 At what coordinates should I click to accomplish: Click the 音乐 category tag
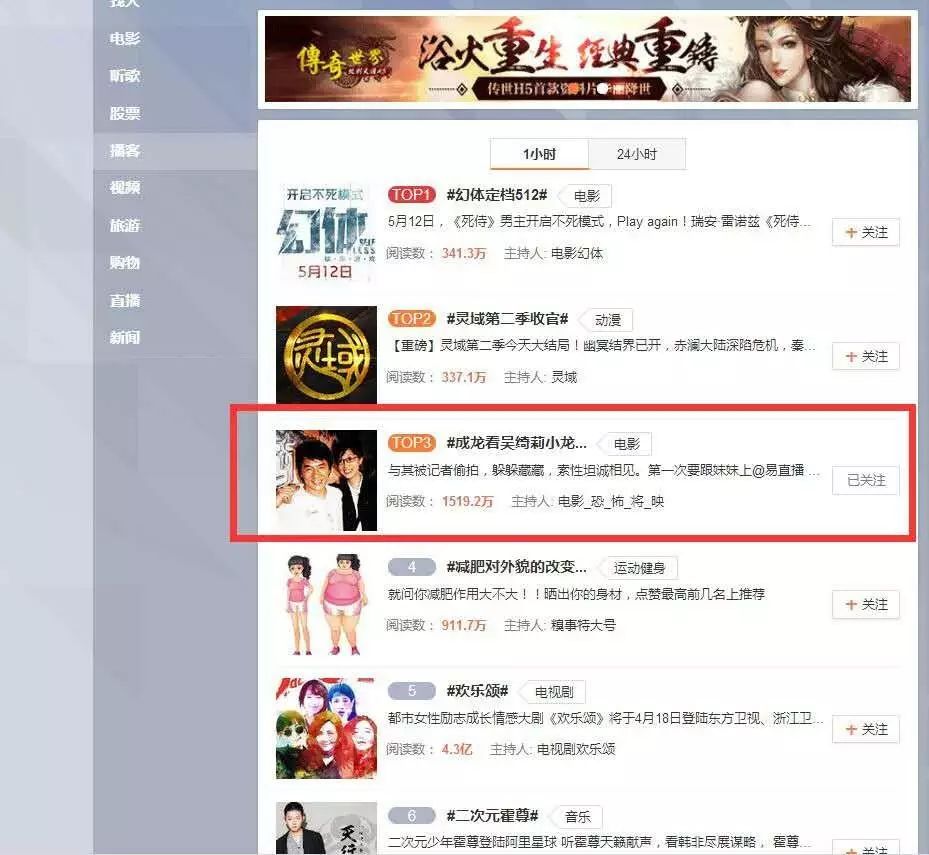576,816
